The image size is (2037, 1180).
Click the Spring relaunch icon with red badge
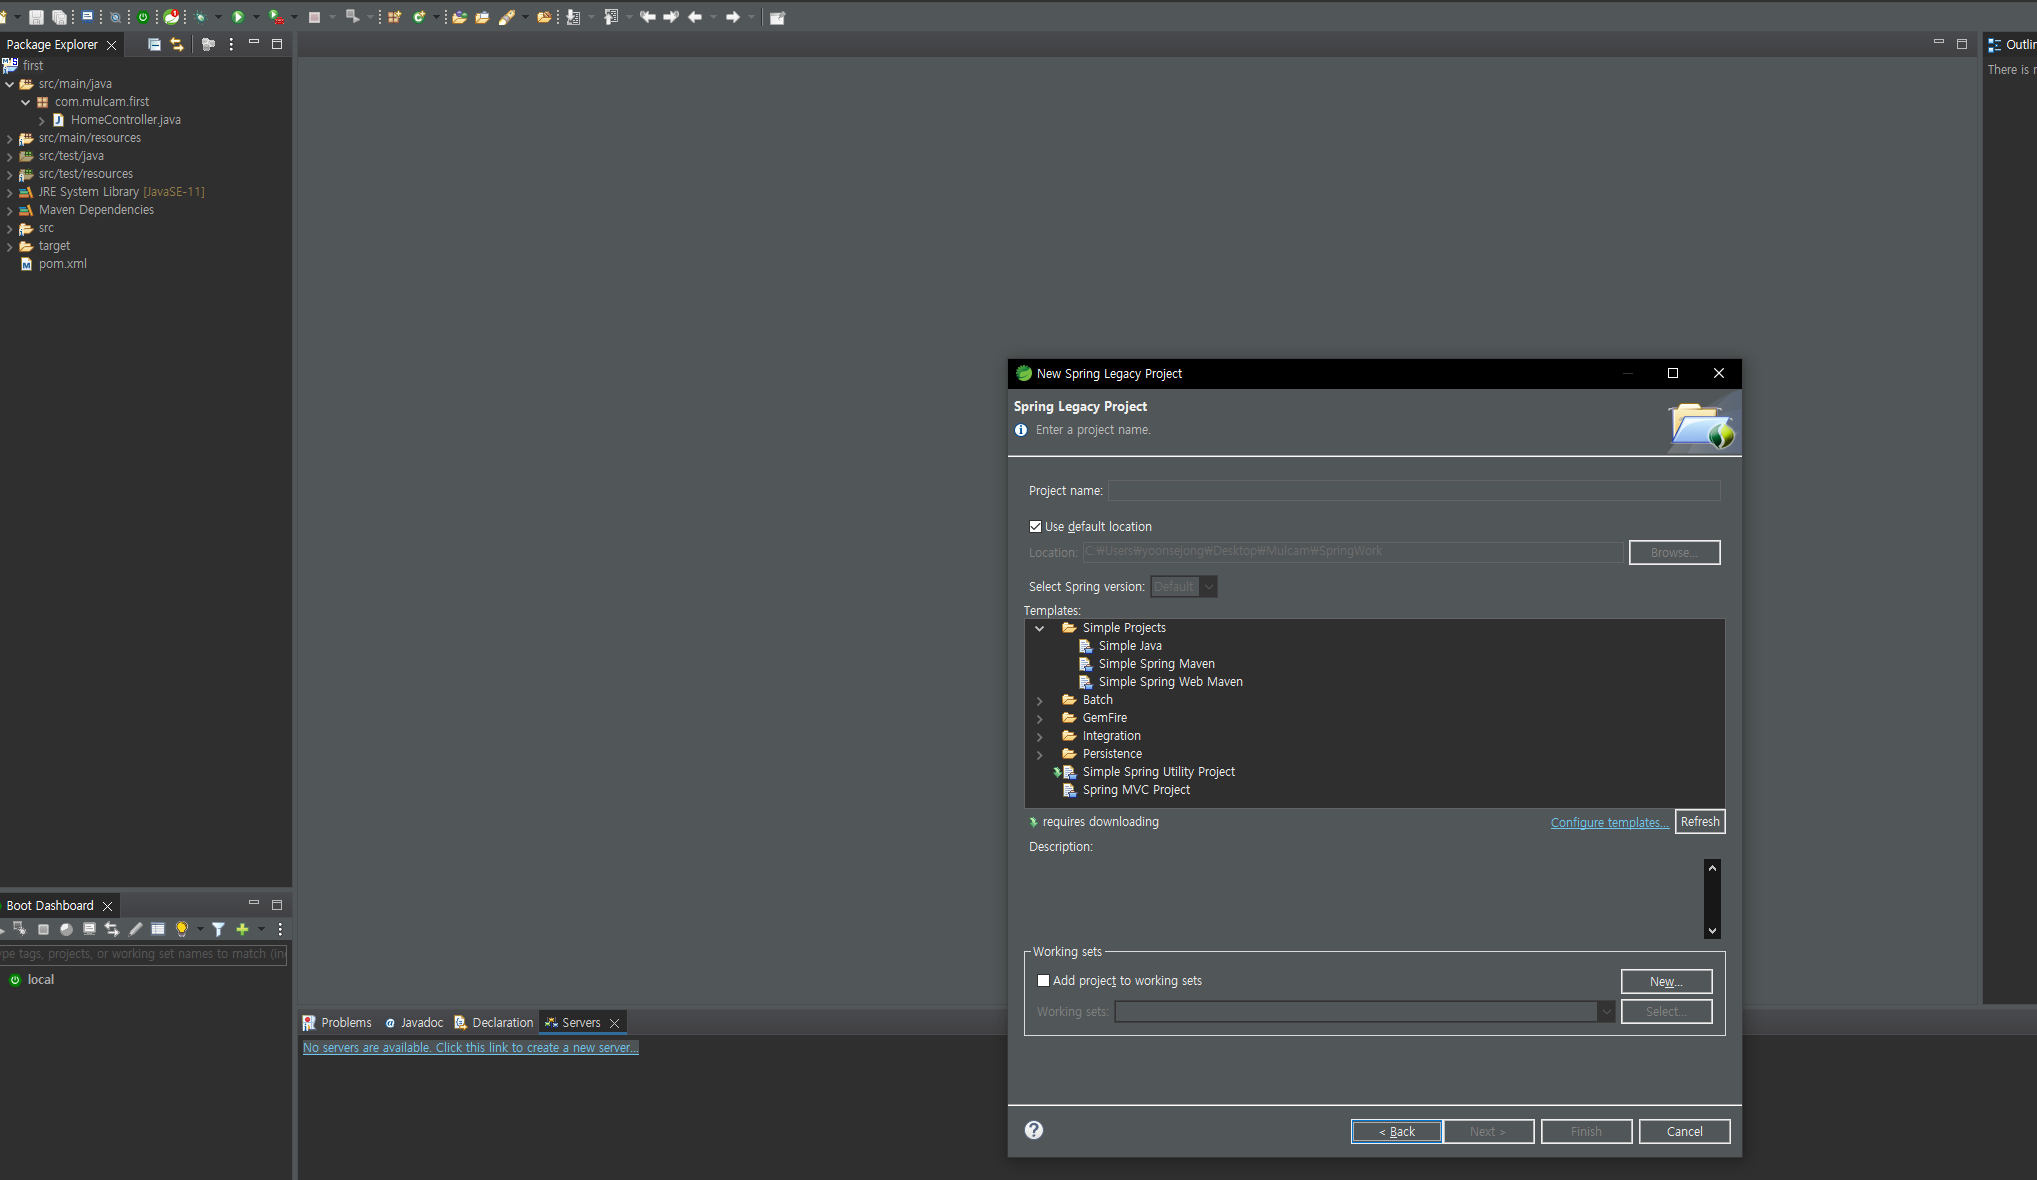click(x=172, y=17)
